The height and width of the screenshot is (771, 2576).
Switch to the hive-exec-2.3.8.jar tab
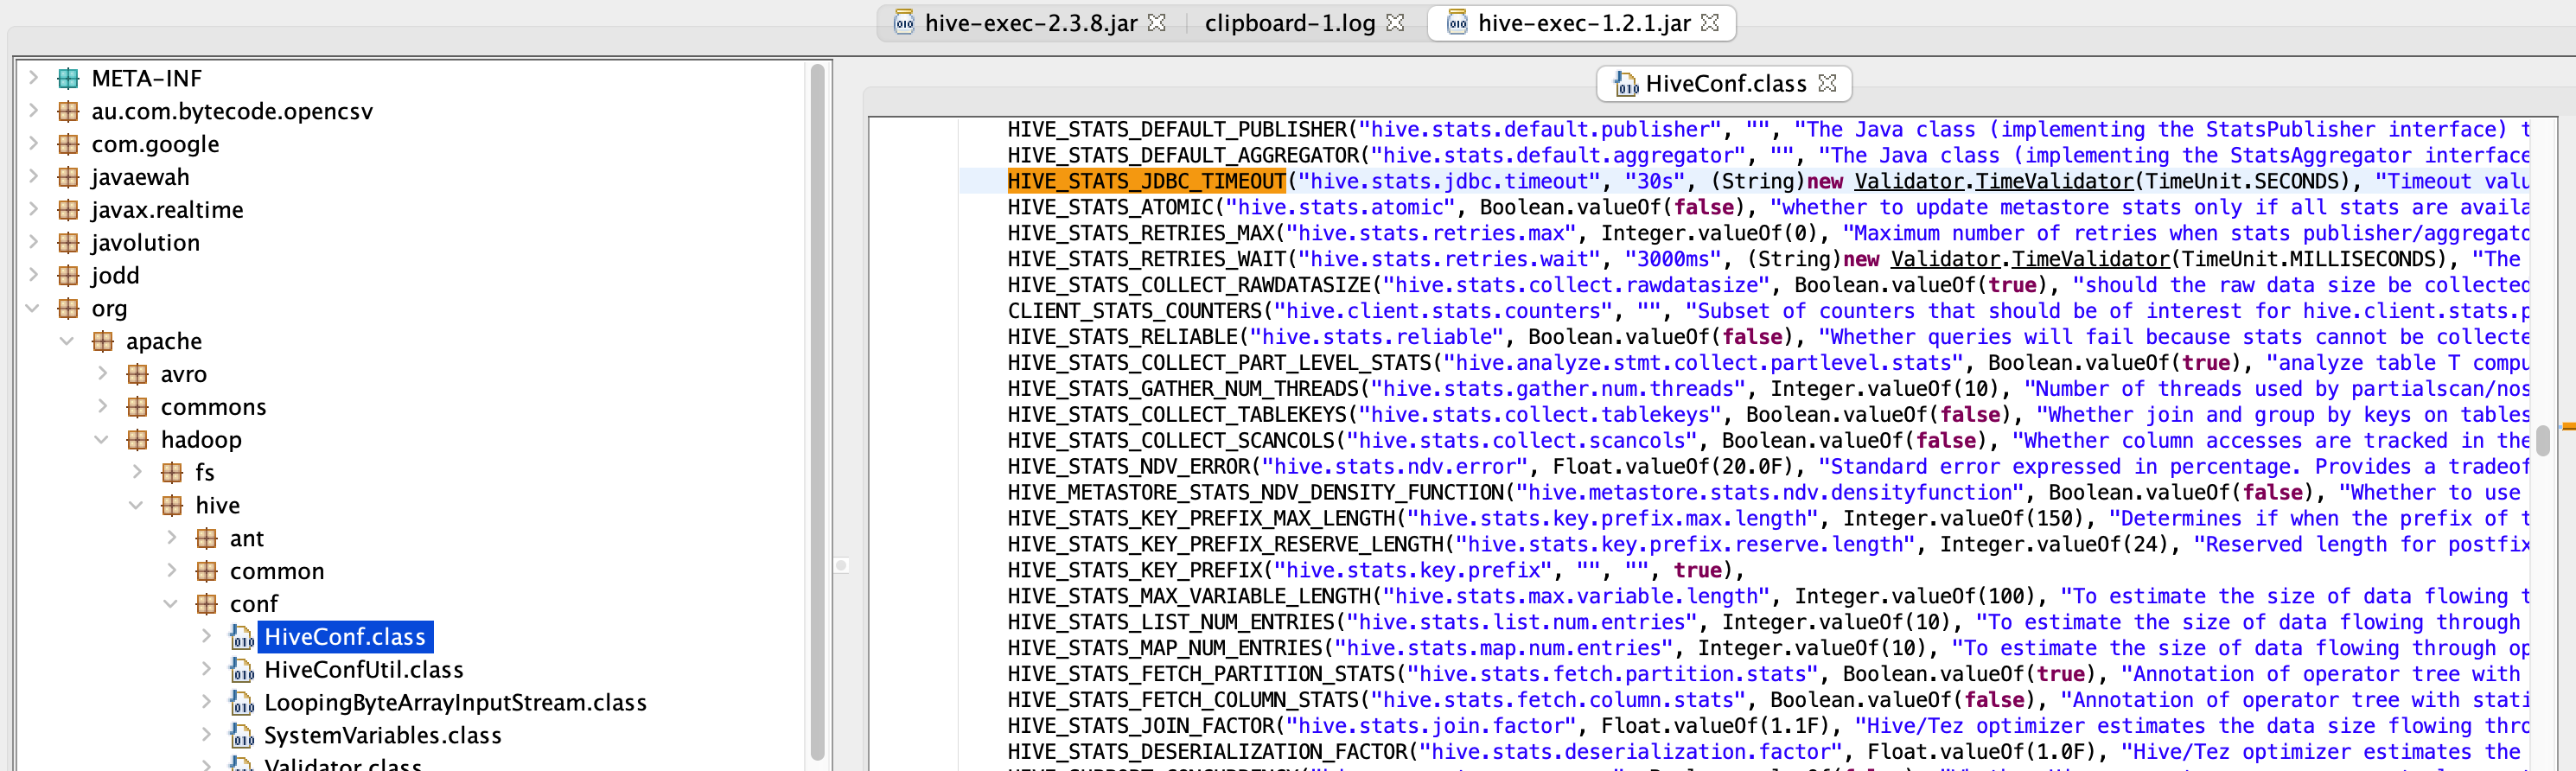pyautogui.click(x=1030, y=23)
